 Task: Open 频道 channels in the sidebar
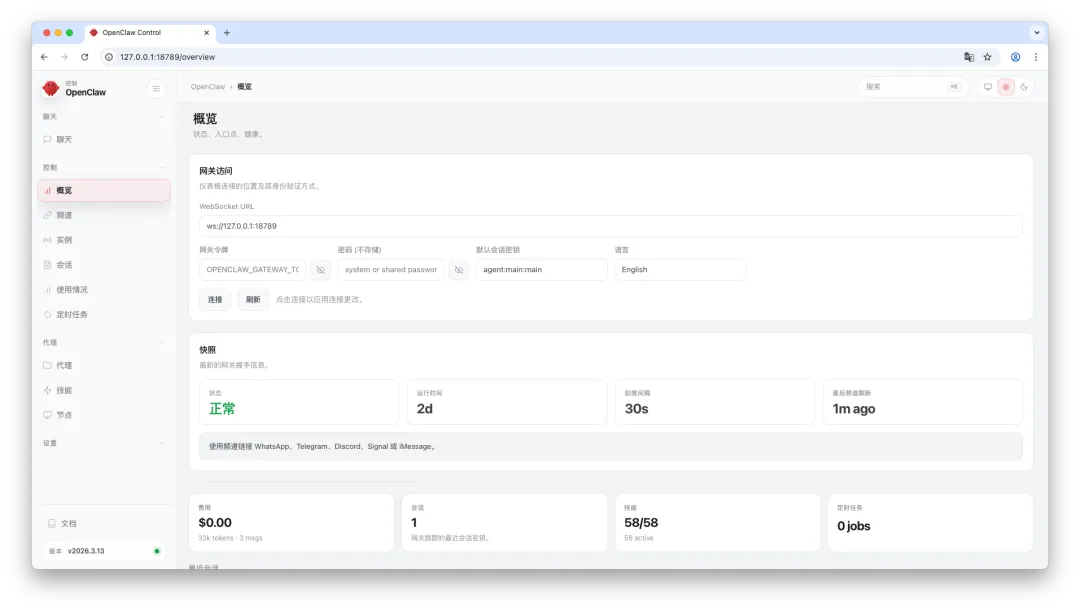pyautogui.click(x=103, y=215)
